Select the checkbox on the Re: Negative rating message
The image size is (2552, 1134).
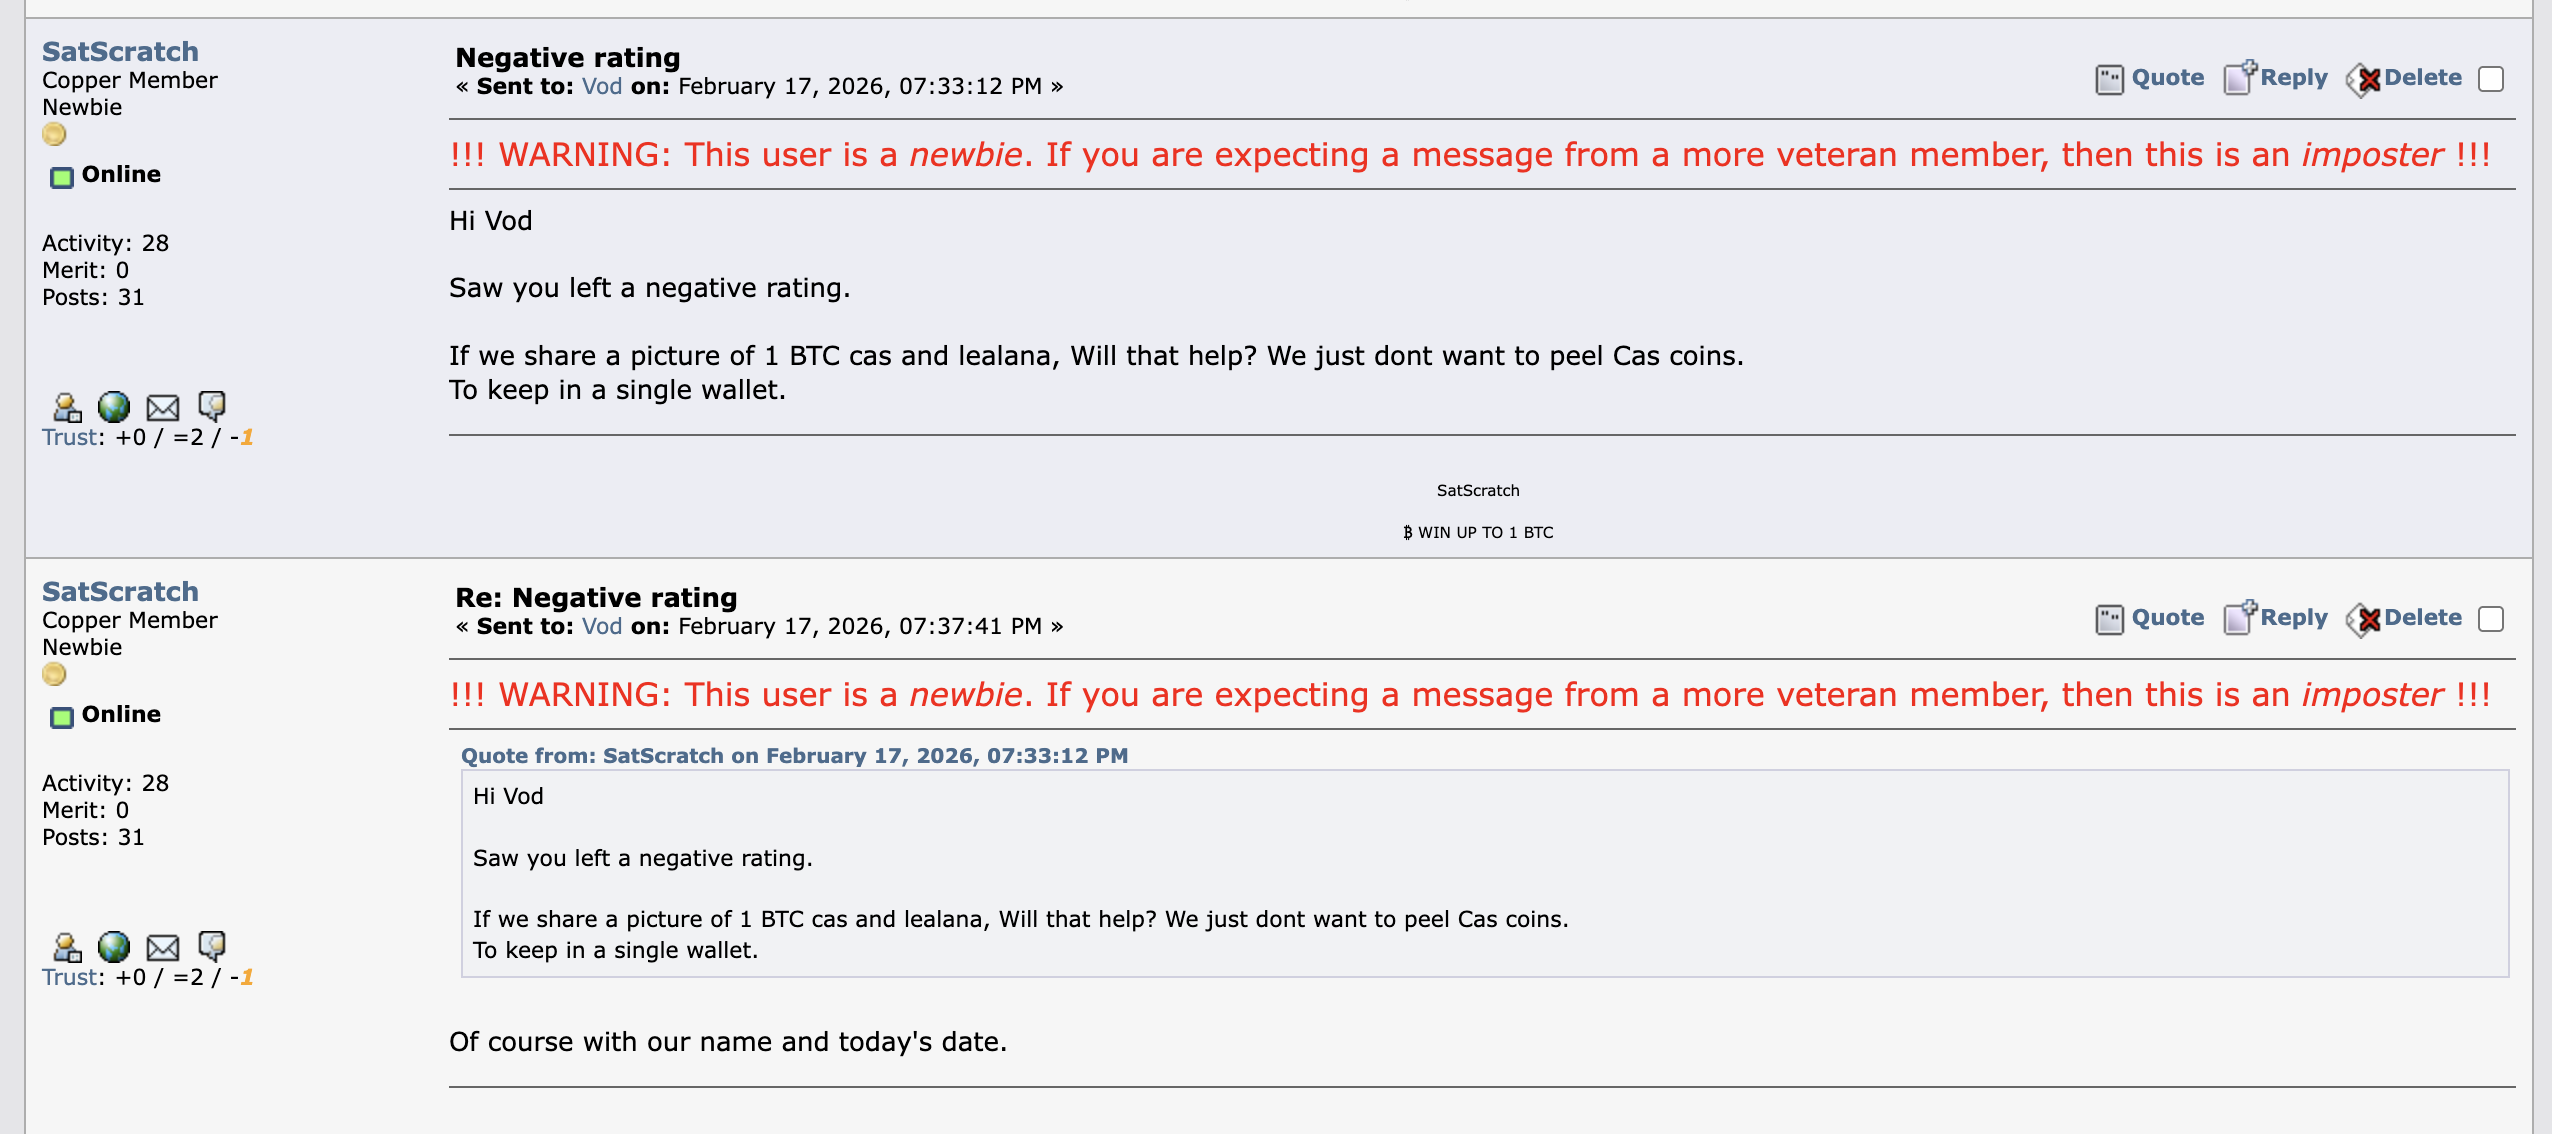point(2491,619)
